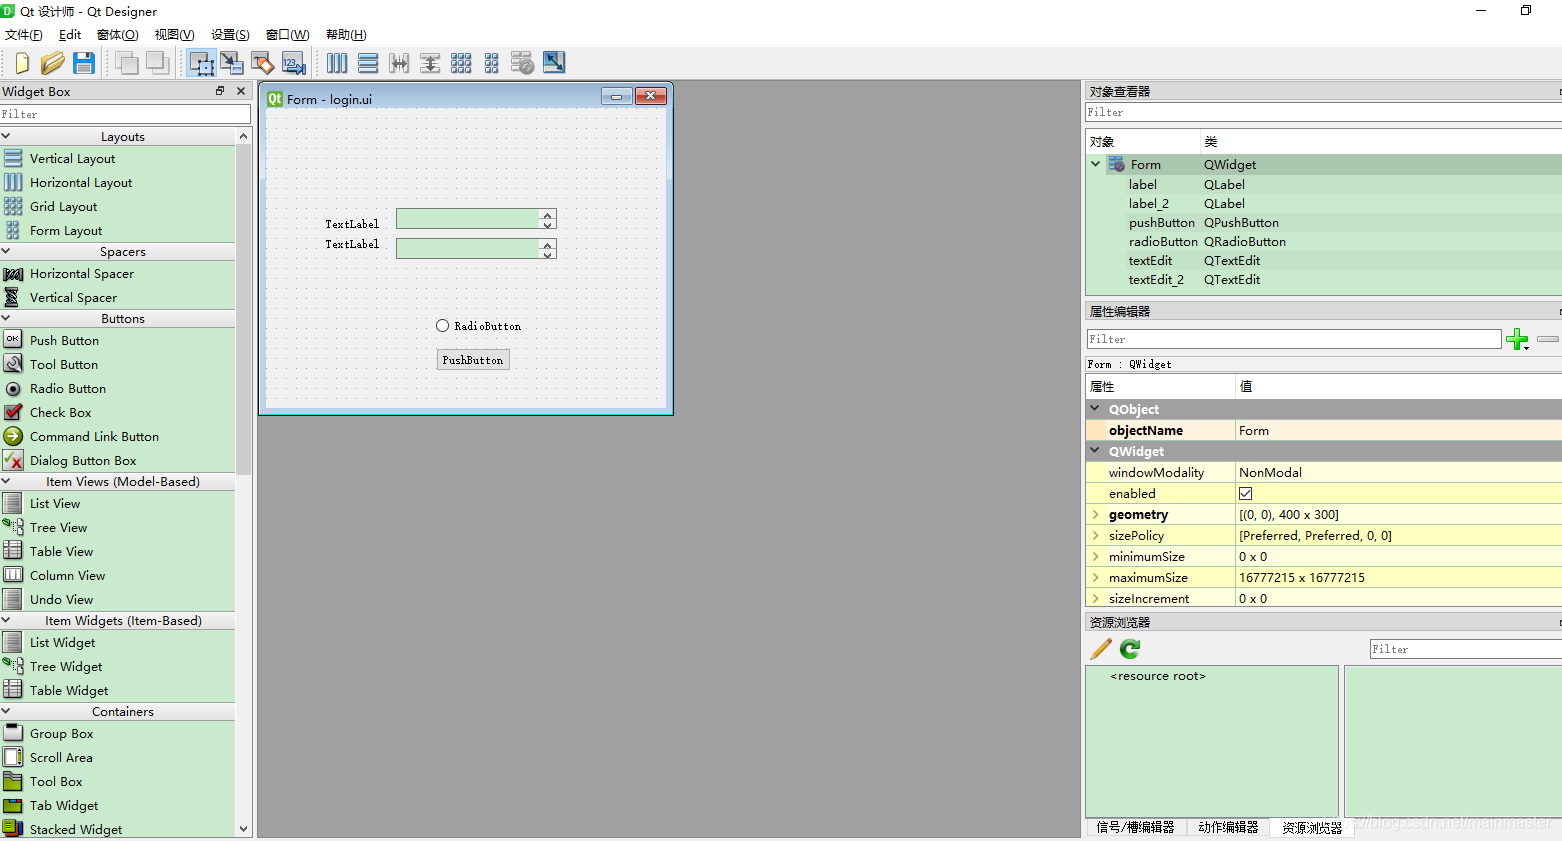The image size is (1562, 841).
Task: Select pushButton row in object inspector
Action: tap(1162, 223)
